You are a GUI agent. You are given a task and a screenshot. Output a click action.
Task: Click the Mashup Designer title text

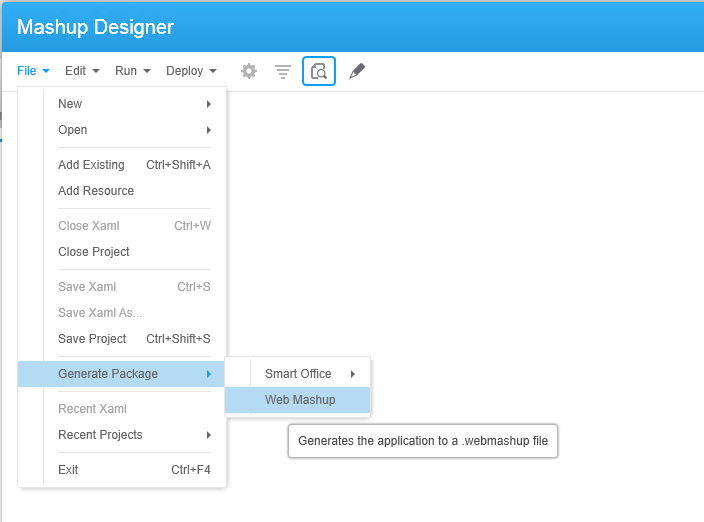point(95,27)
